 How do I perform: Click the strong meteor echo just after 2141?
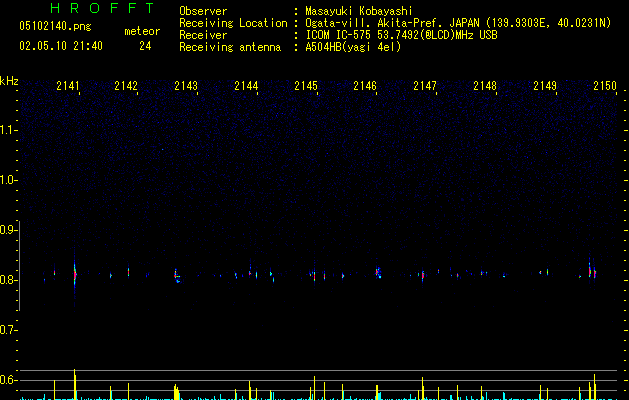(75, 274)
